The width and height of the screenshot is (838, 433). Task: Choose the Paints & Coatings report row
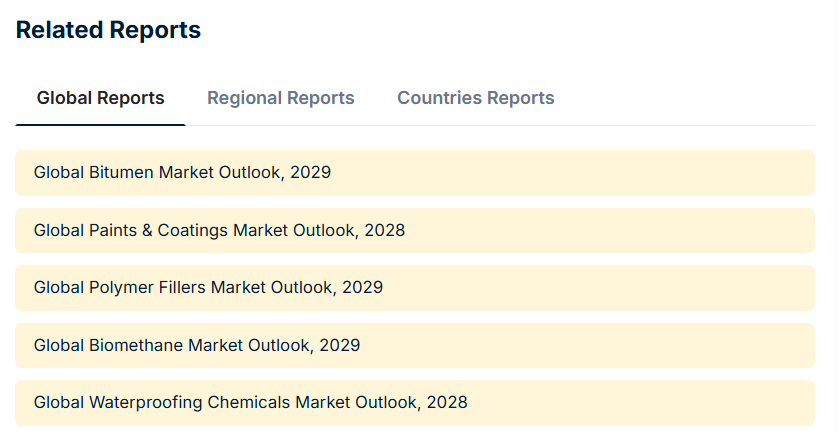point(600,230)
